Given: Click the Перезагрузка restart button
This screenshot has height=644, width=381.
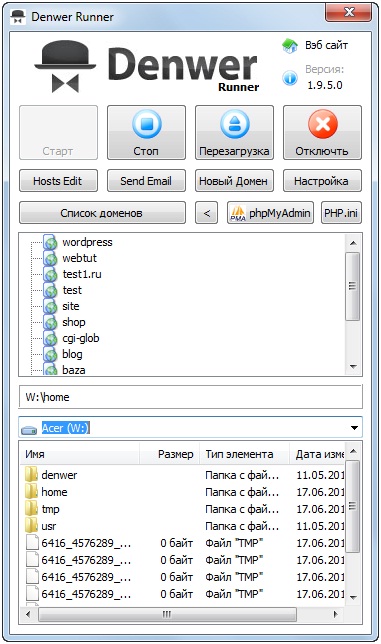Looking at the screenshot, I should [234, 132].
